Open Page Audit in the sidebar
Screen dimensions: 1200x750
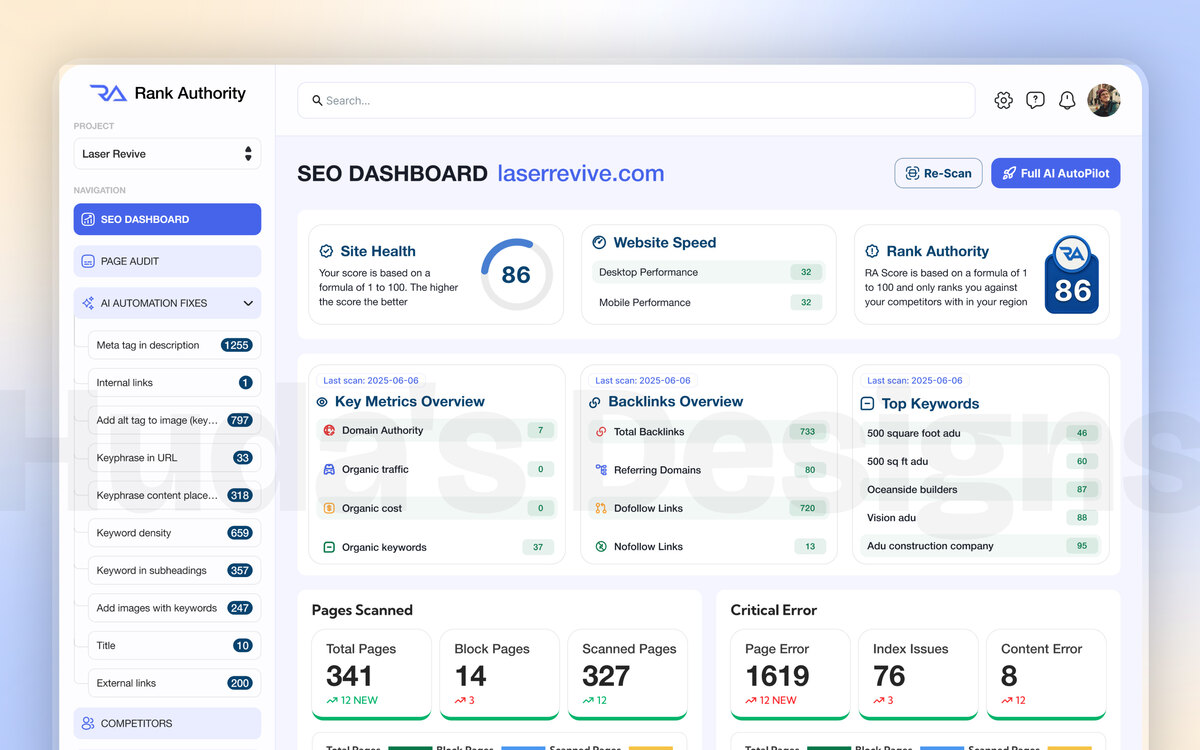pyautogui.click(x=167, y=261)
